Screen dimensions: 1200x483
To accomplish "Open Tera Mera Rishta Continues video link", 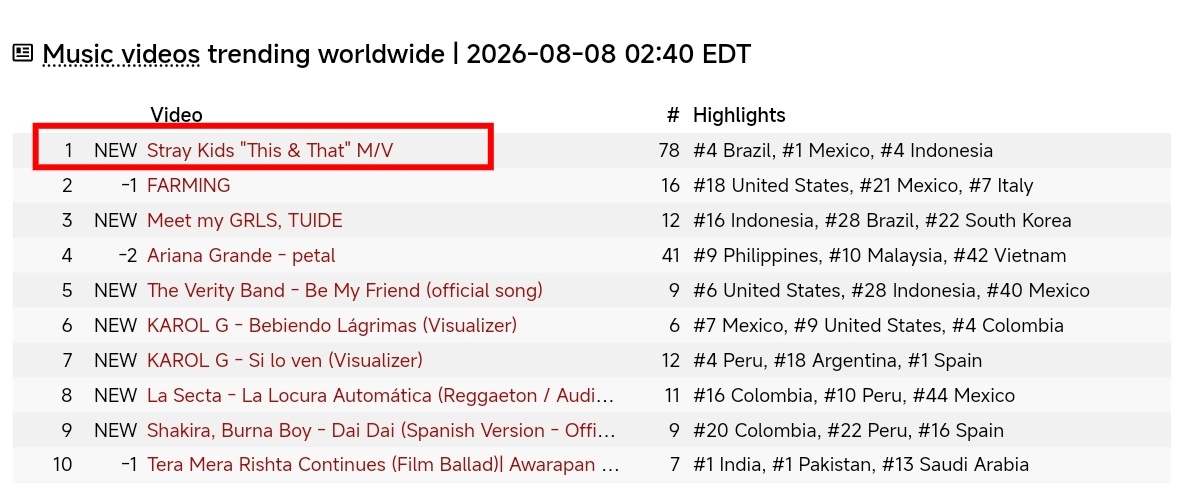I will 383,465.
